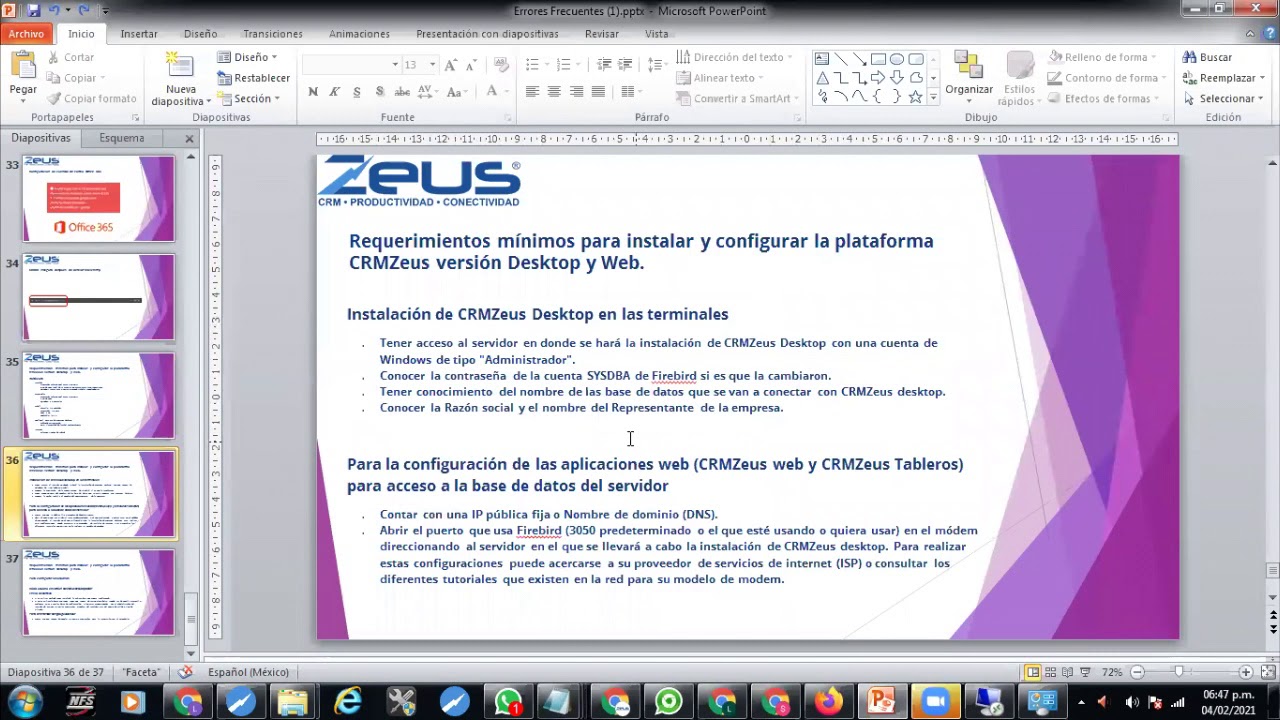1280x720 pixels.
Task: Insert the star shape from the gallery
Action: tap(915, 97)
